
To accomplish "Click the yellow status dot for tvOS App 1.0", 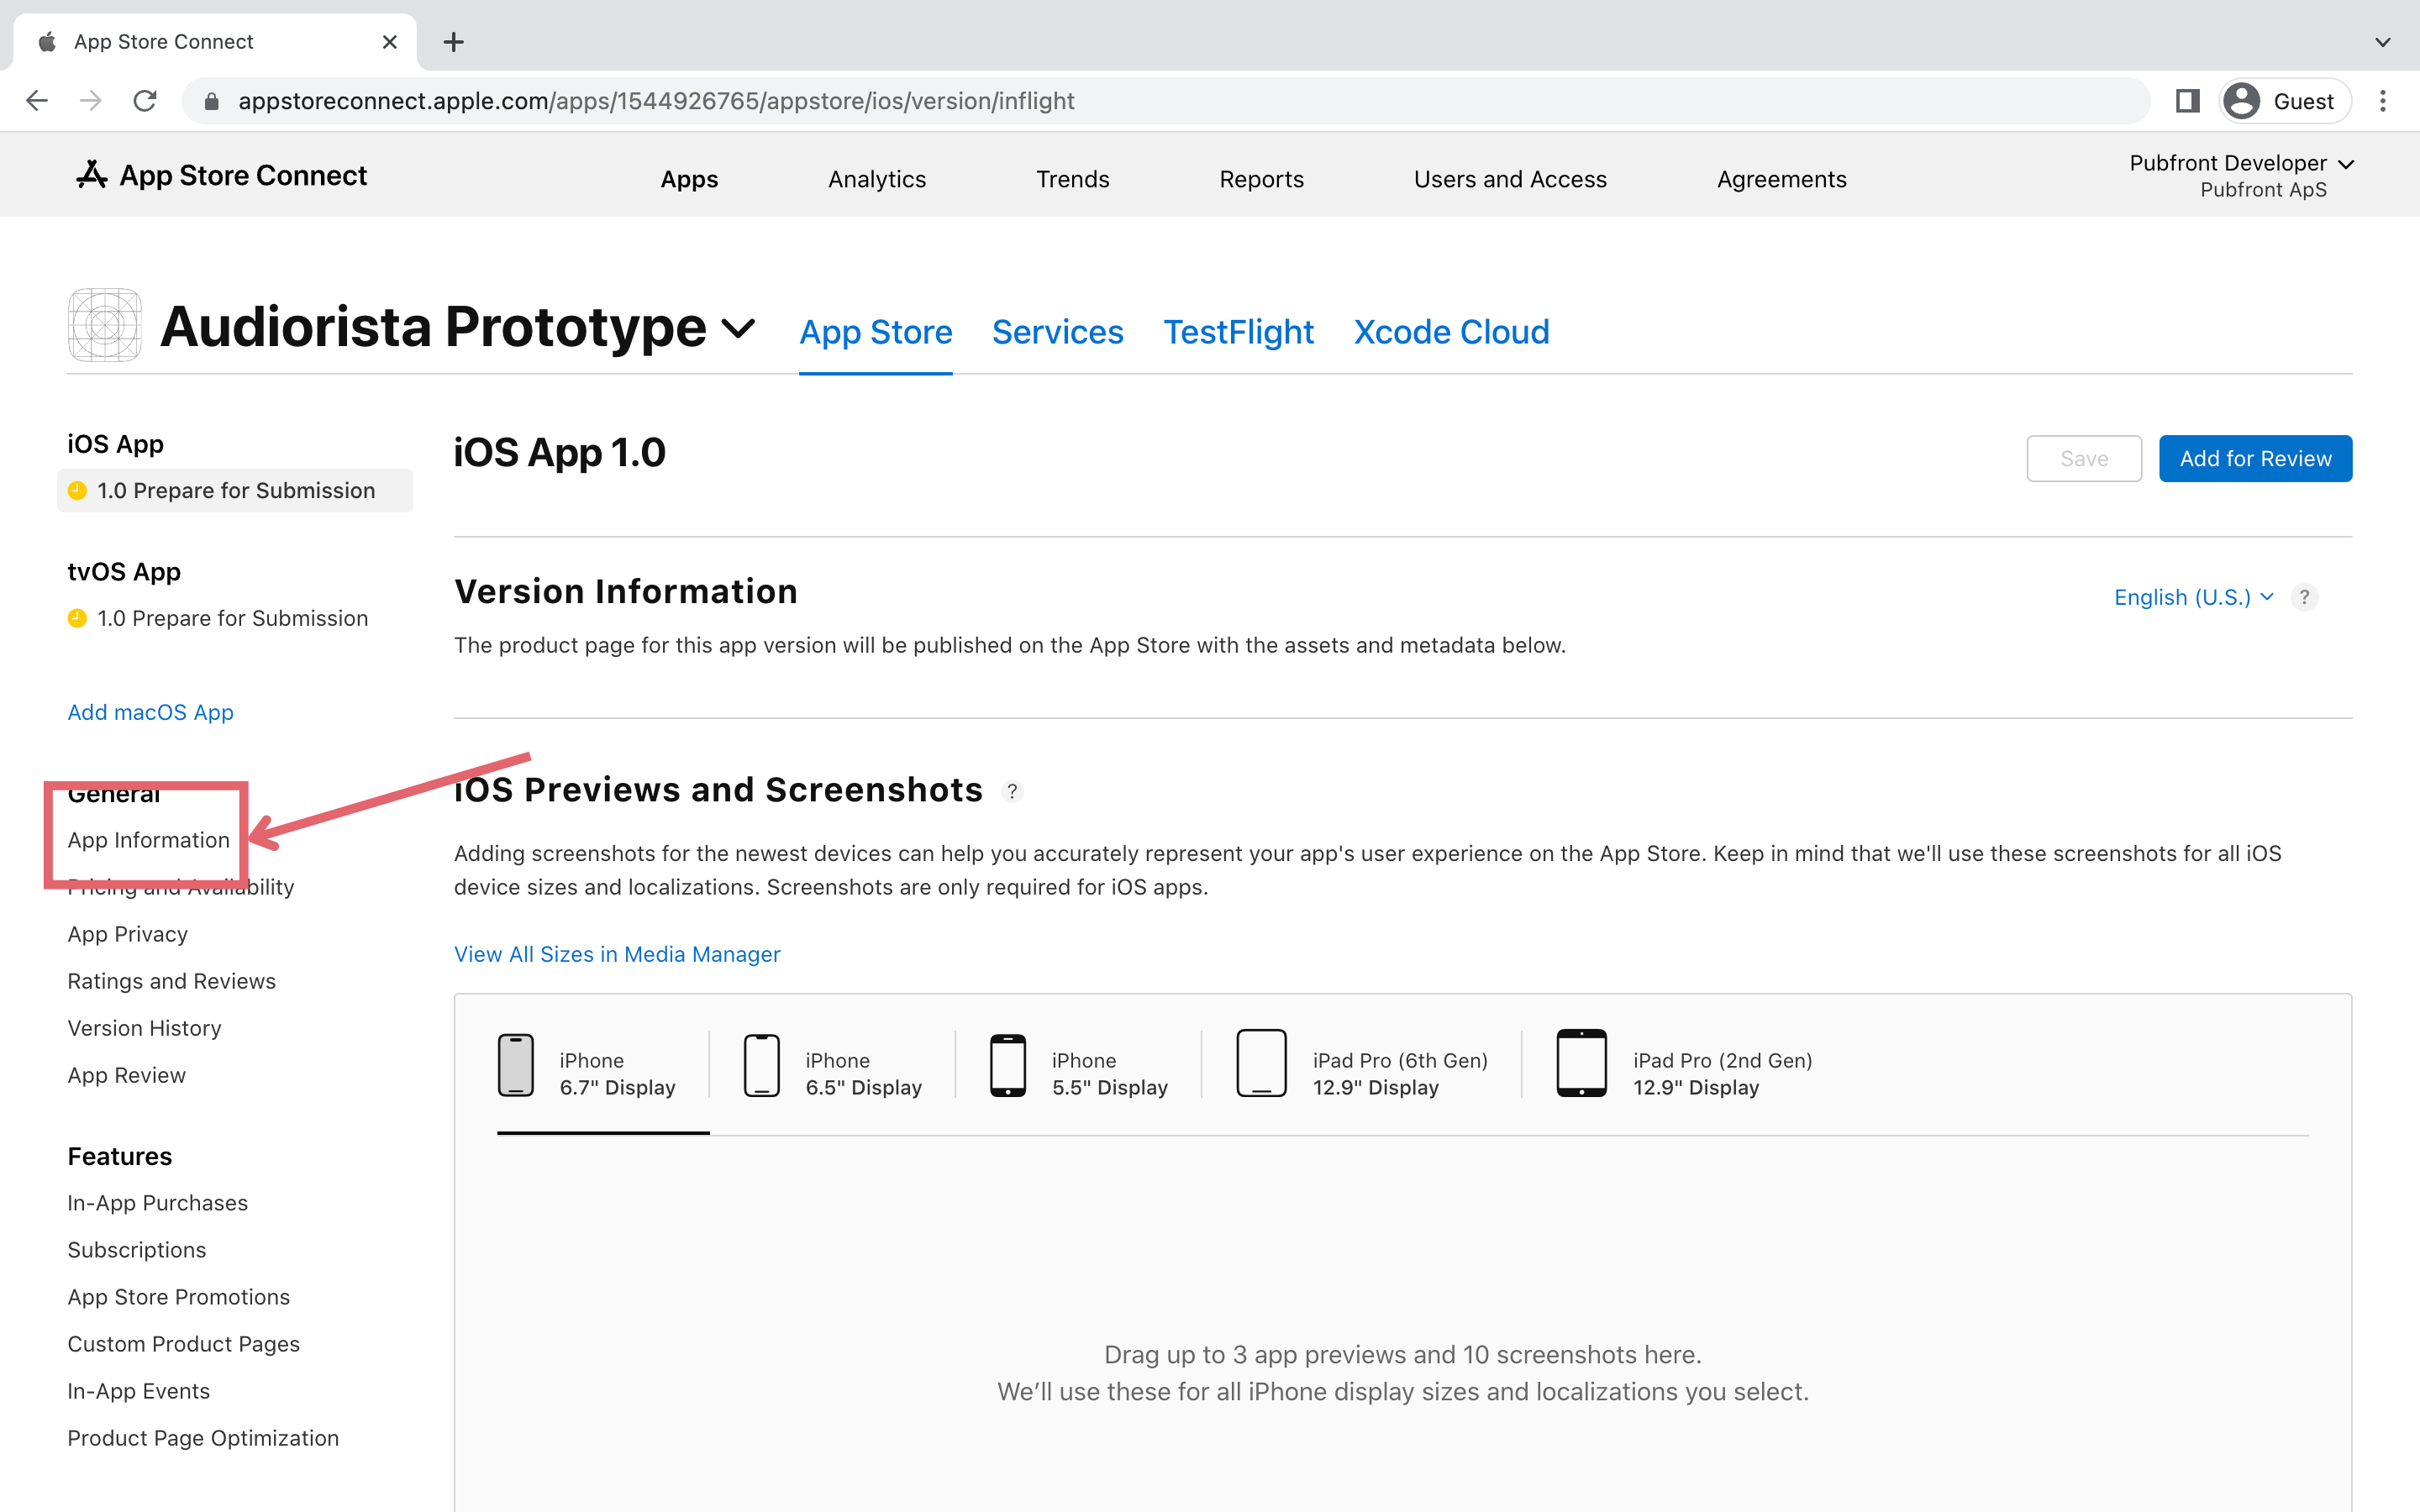I will (x=77, y=618).
